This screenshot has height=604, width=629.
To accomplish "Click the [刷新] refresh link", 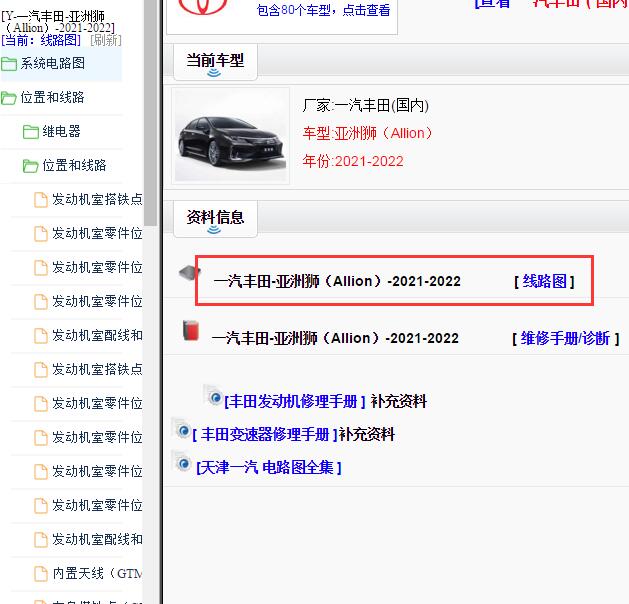I will pos(106,41).
